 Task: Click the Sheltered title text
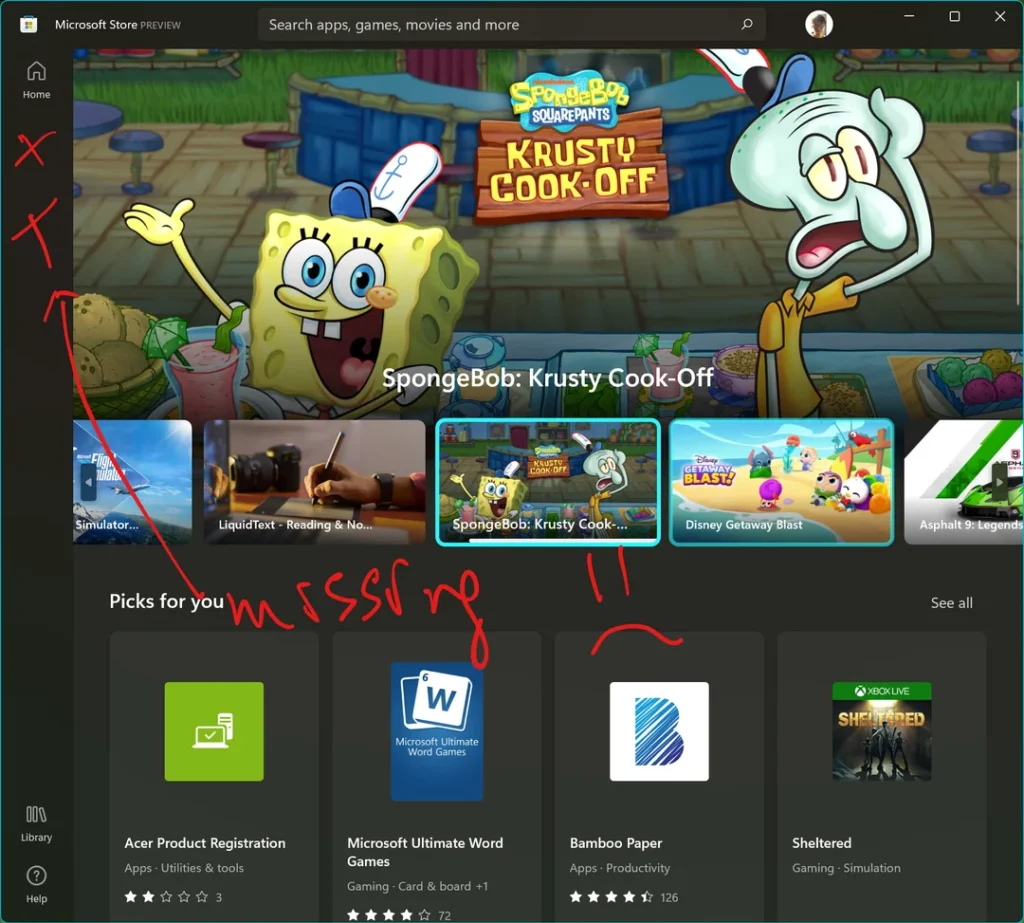pos(822,843)
